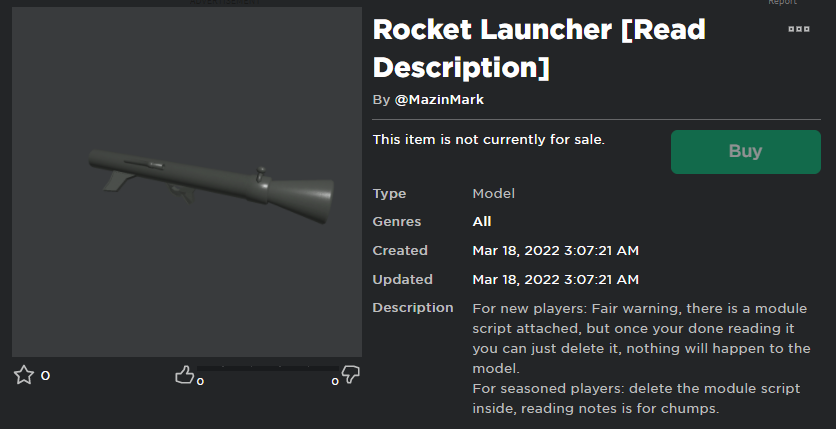Click the "Model" type value

493,193
